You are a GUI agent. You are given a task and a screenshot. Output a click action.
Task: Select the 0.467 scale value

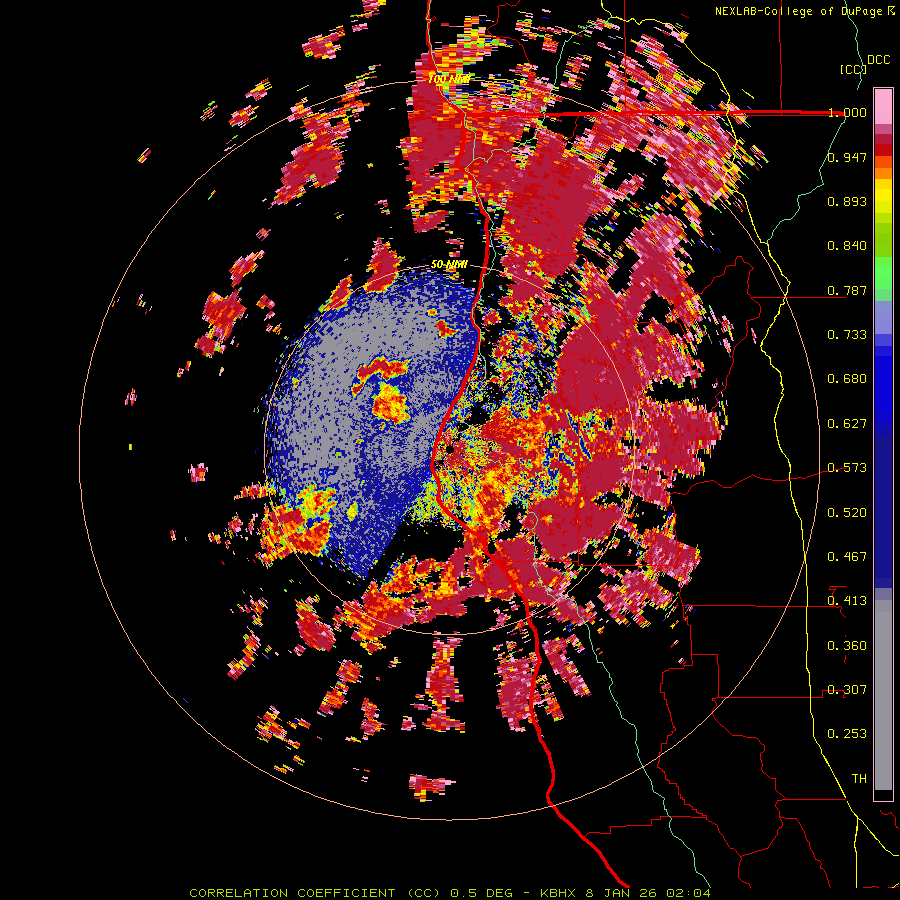(x=847, y=557)
